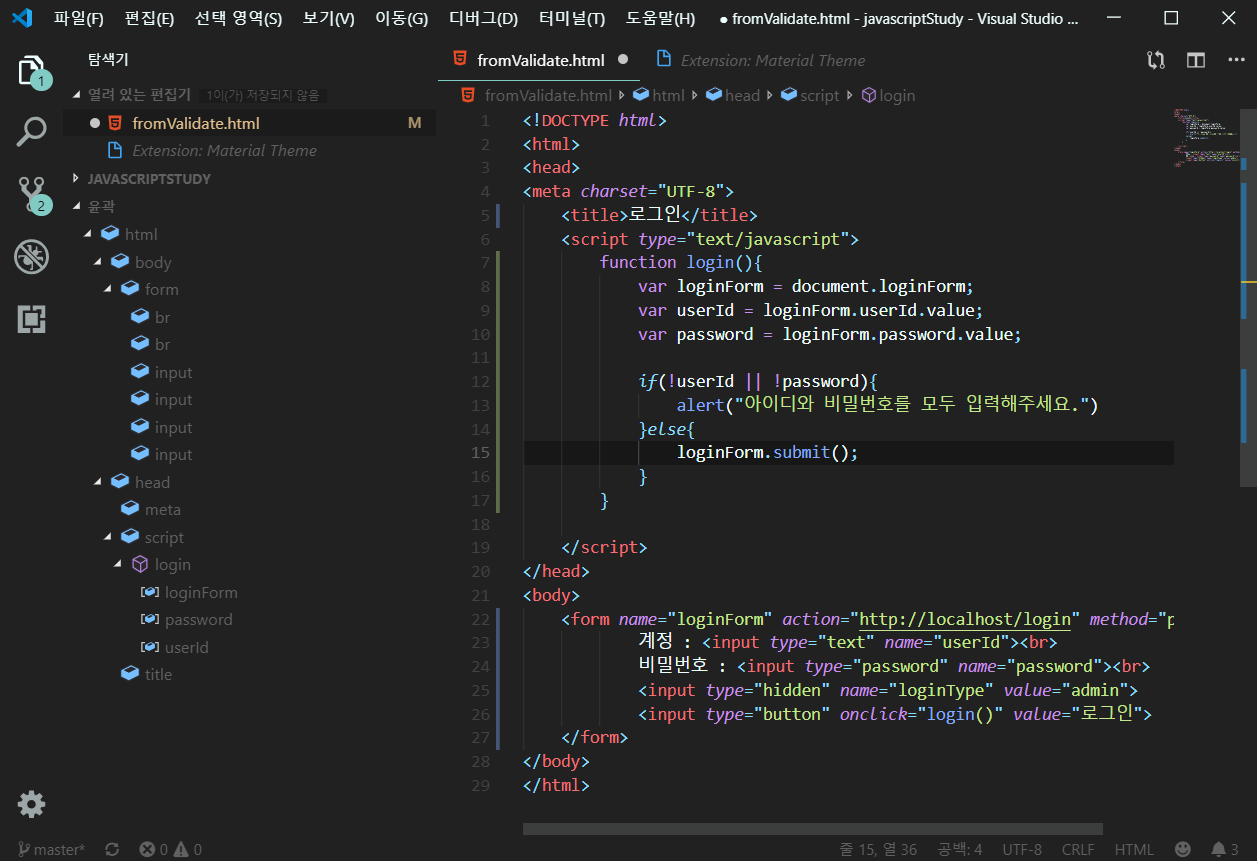Show notifications via bell icon
1257x861 pixels.
click(x=1225, y=850)
